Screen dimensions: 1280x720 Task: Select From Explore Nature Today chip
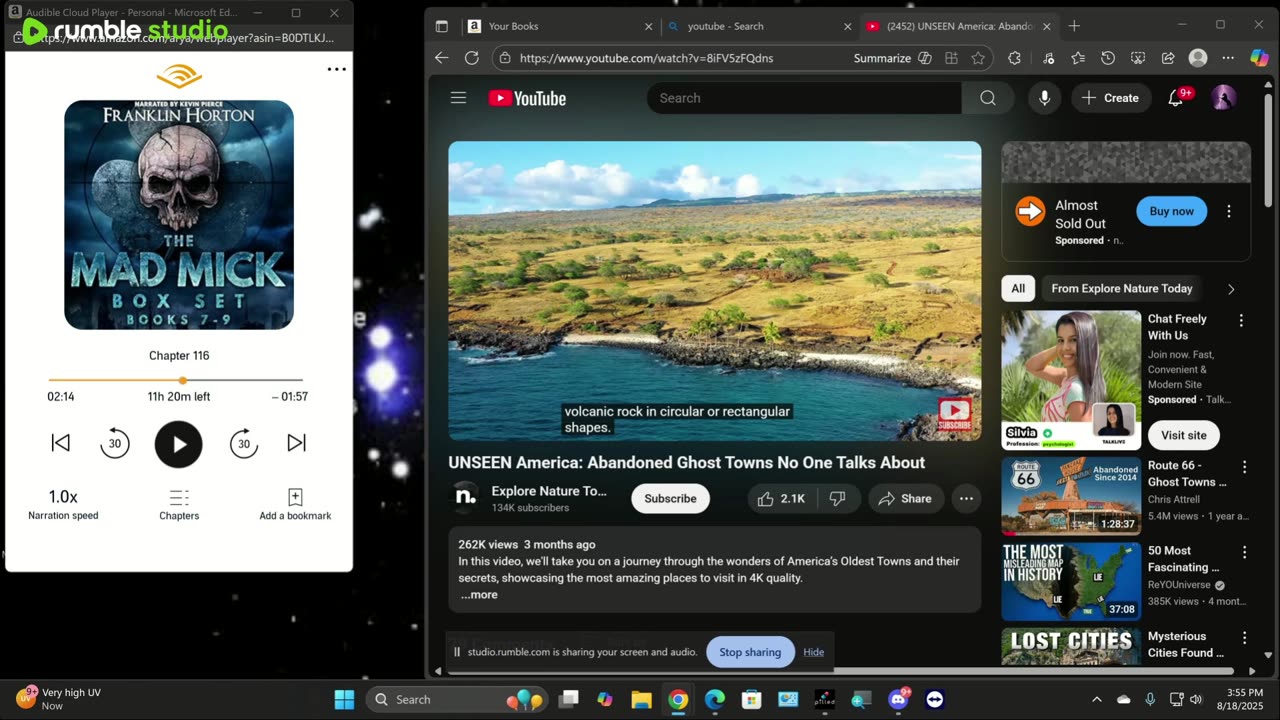pyautogui.click(x=1122, y=288)
